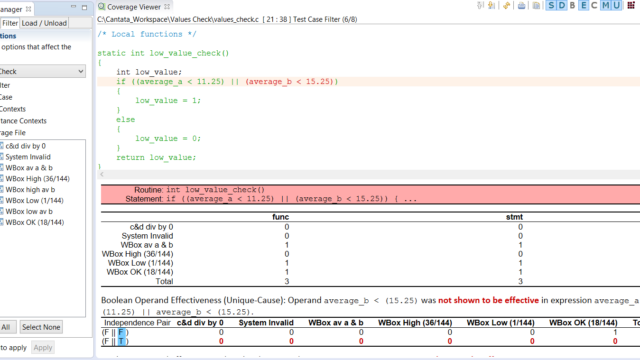Toggle the S statement coverage button
Viewport: 640px width, 360px height.
[x=551, y=5]
